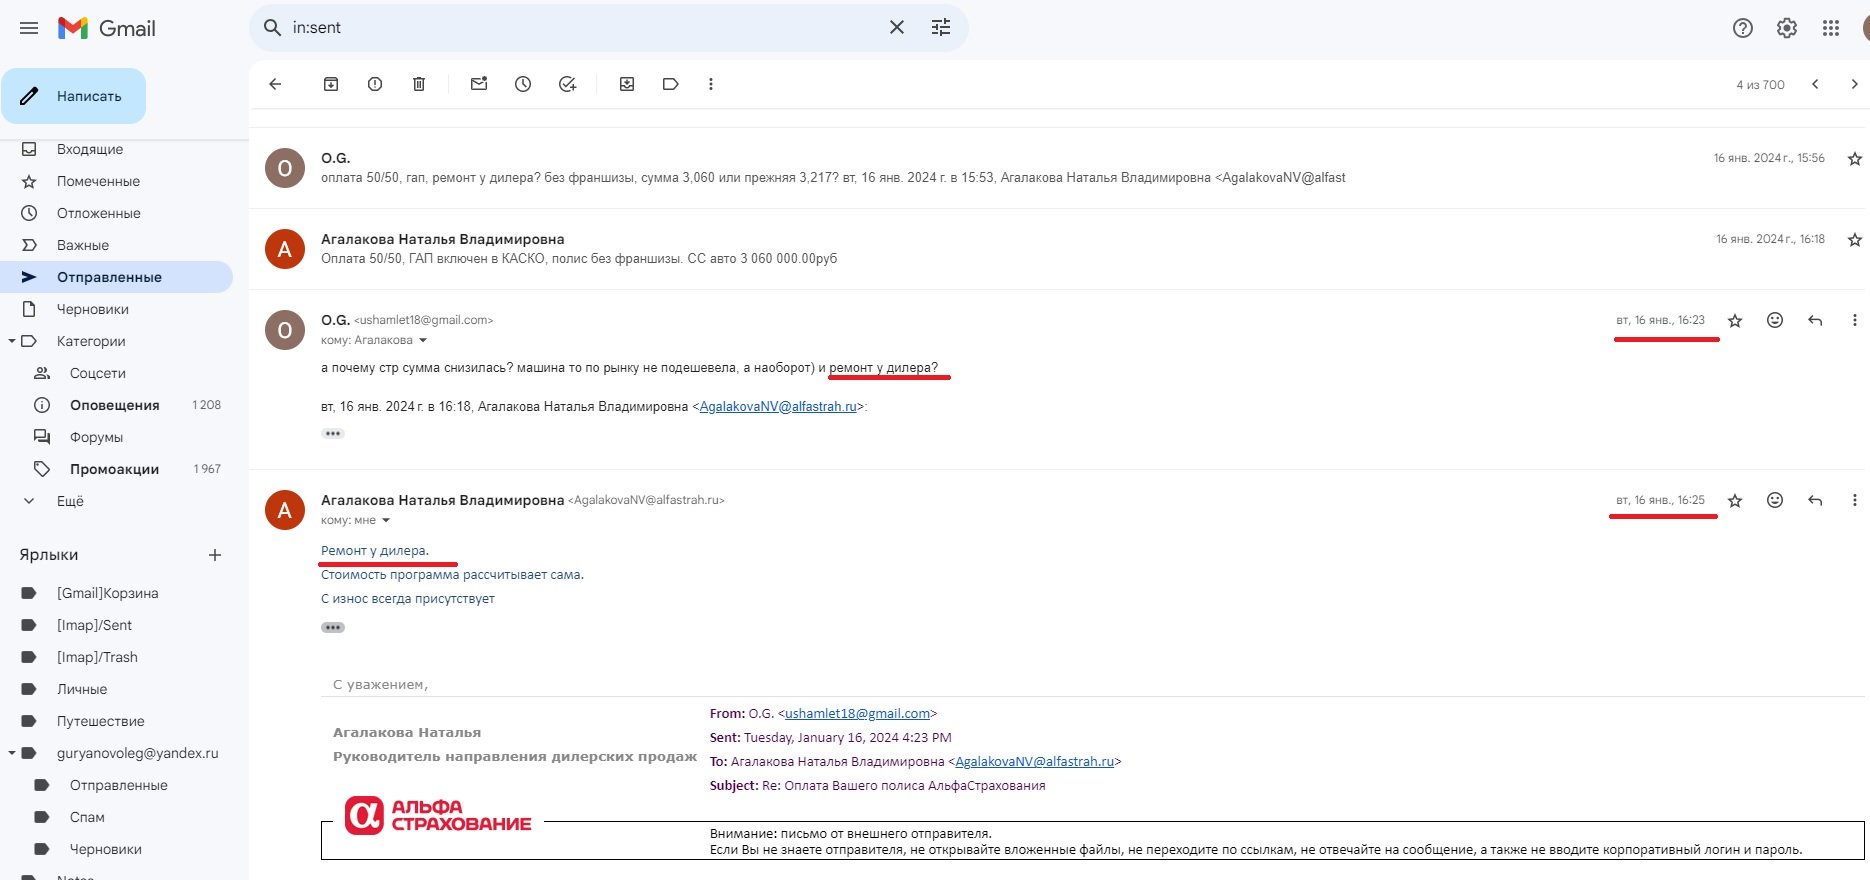Click the 'Написать' compose button
The image size is (1870, 880).
[x=74, y=96]
